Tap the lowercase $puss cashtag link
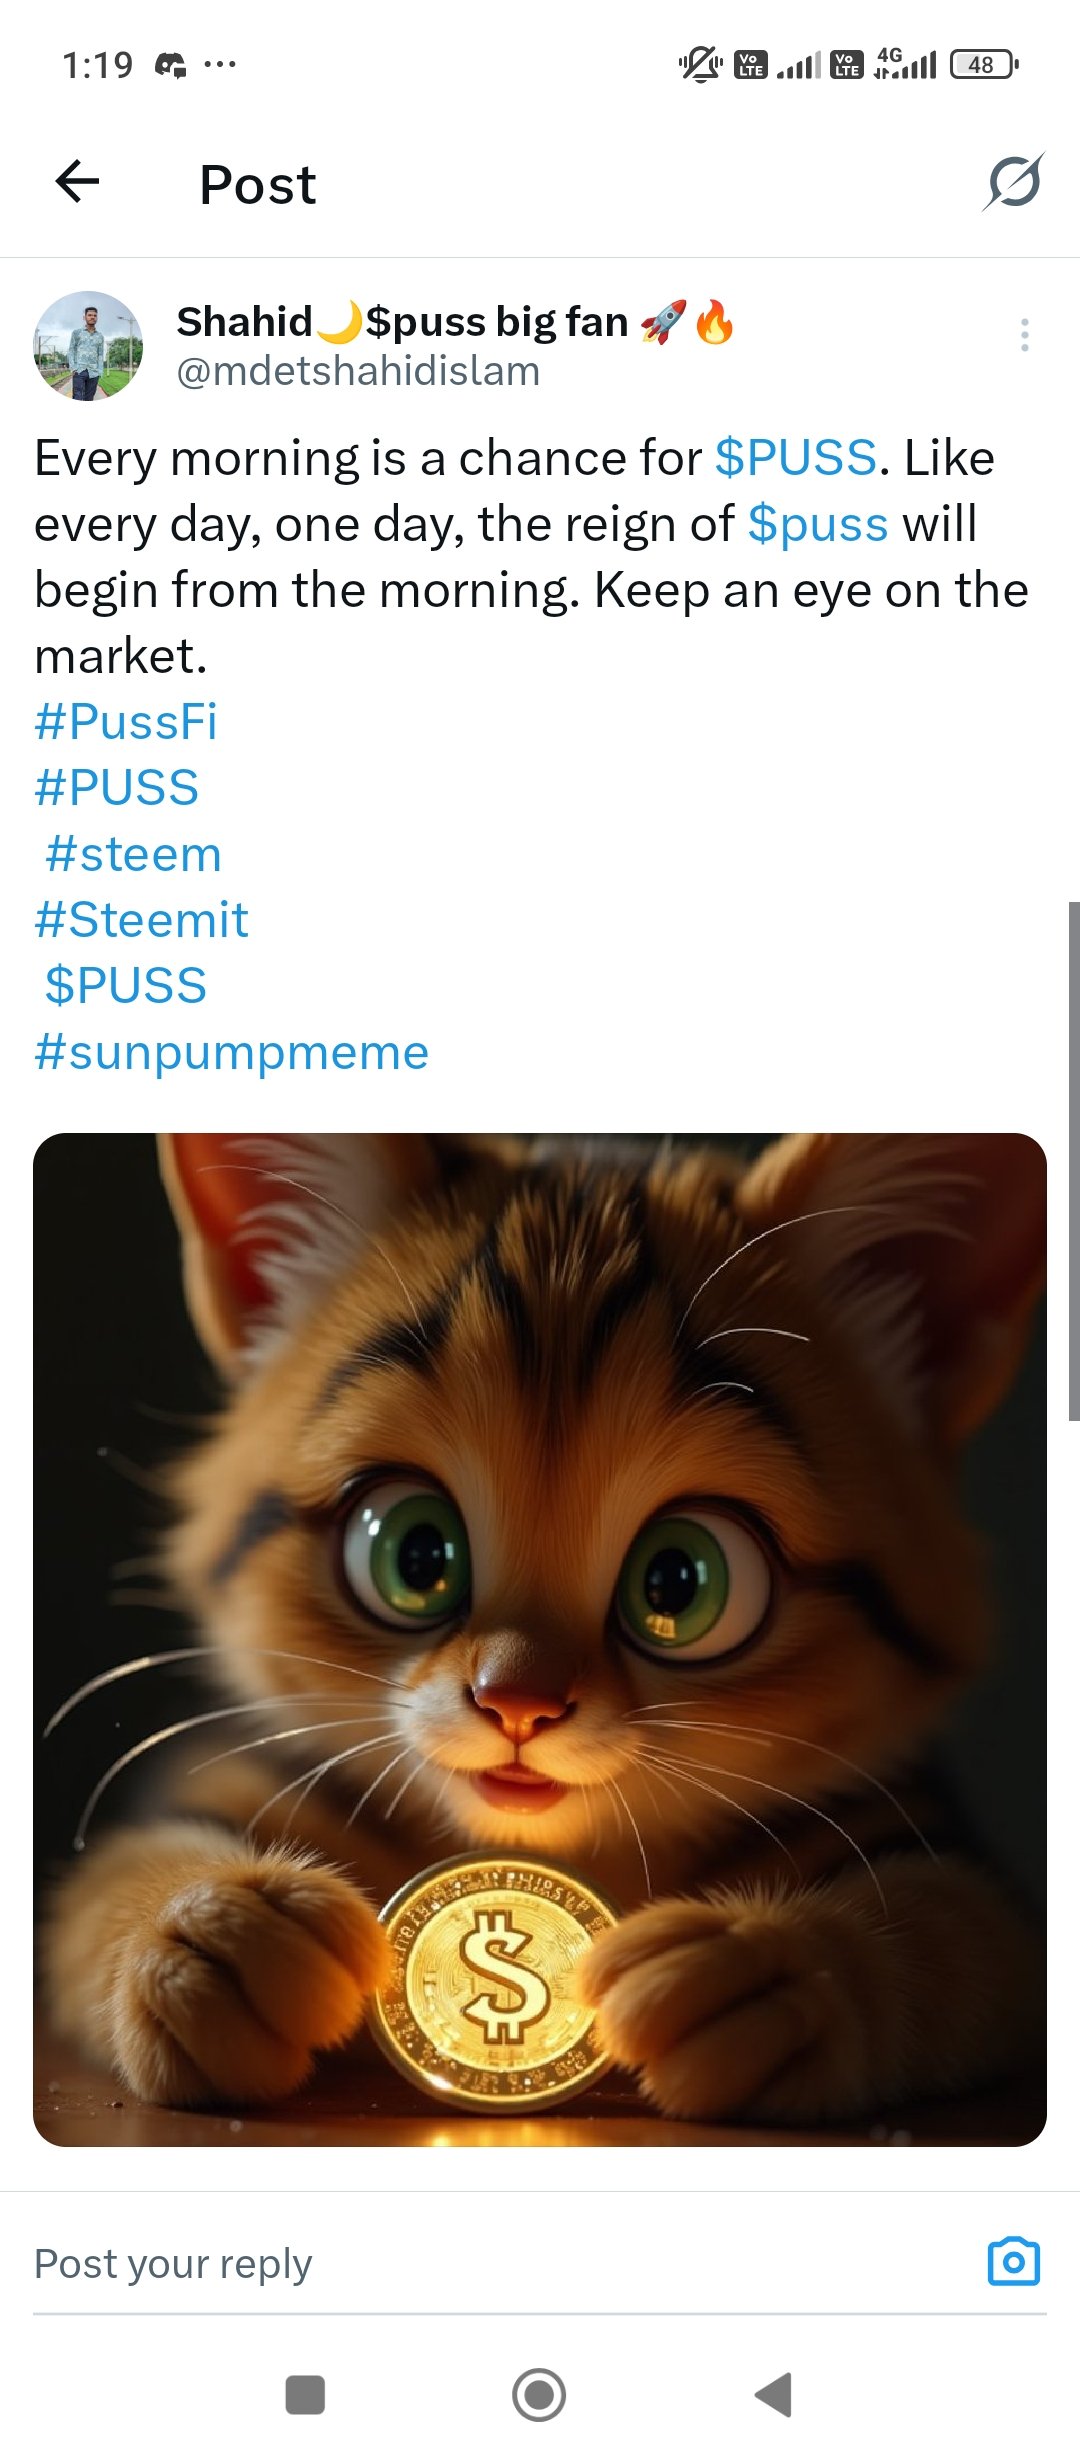This screenshot has height=2460, width=1080. coord(818,524)
